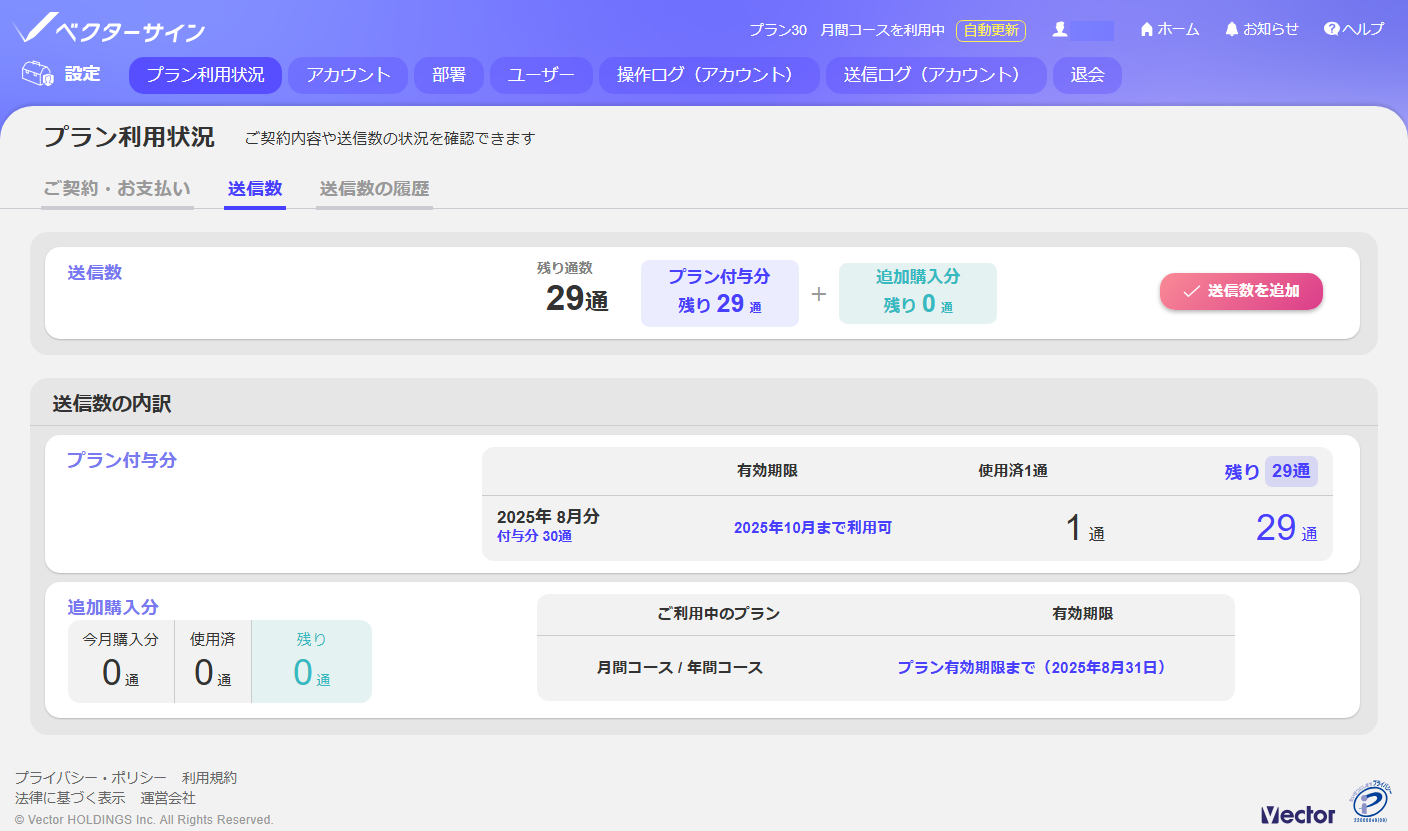Click the 送信数を追加 button

click(1241, 291)
